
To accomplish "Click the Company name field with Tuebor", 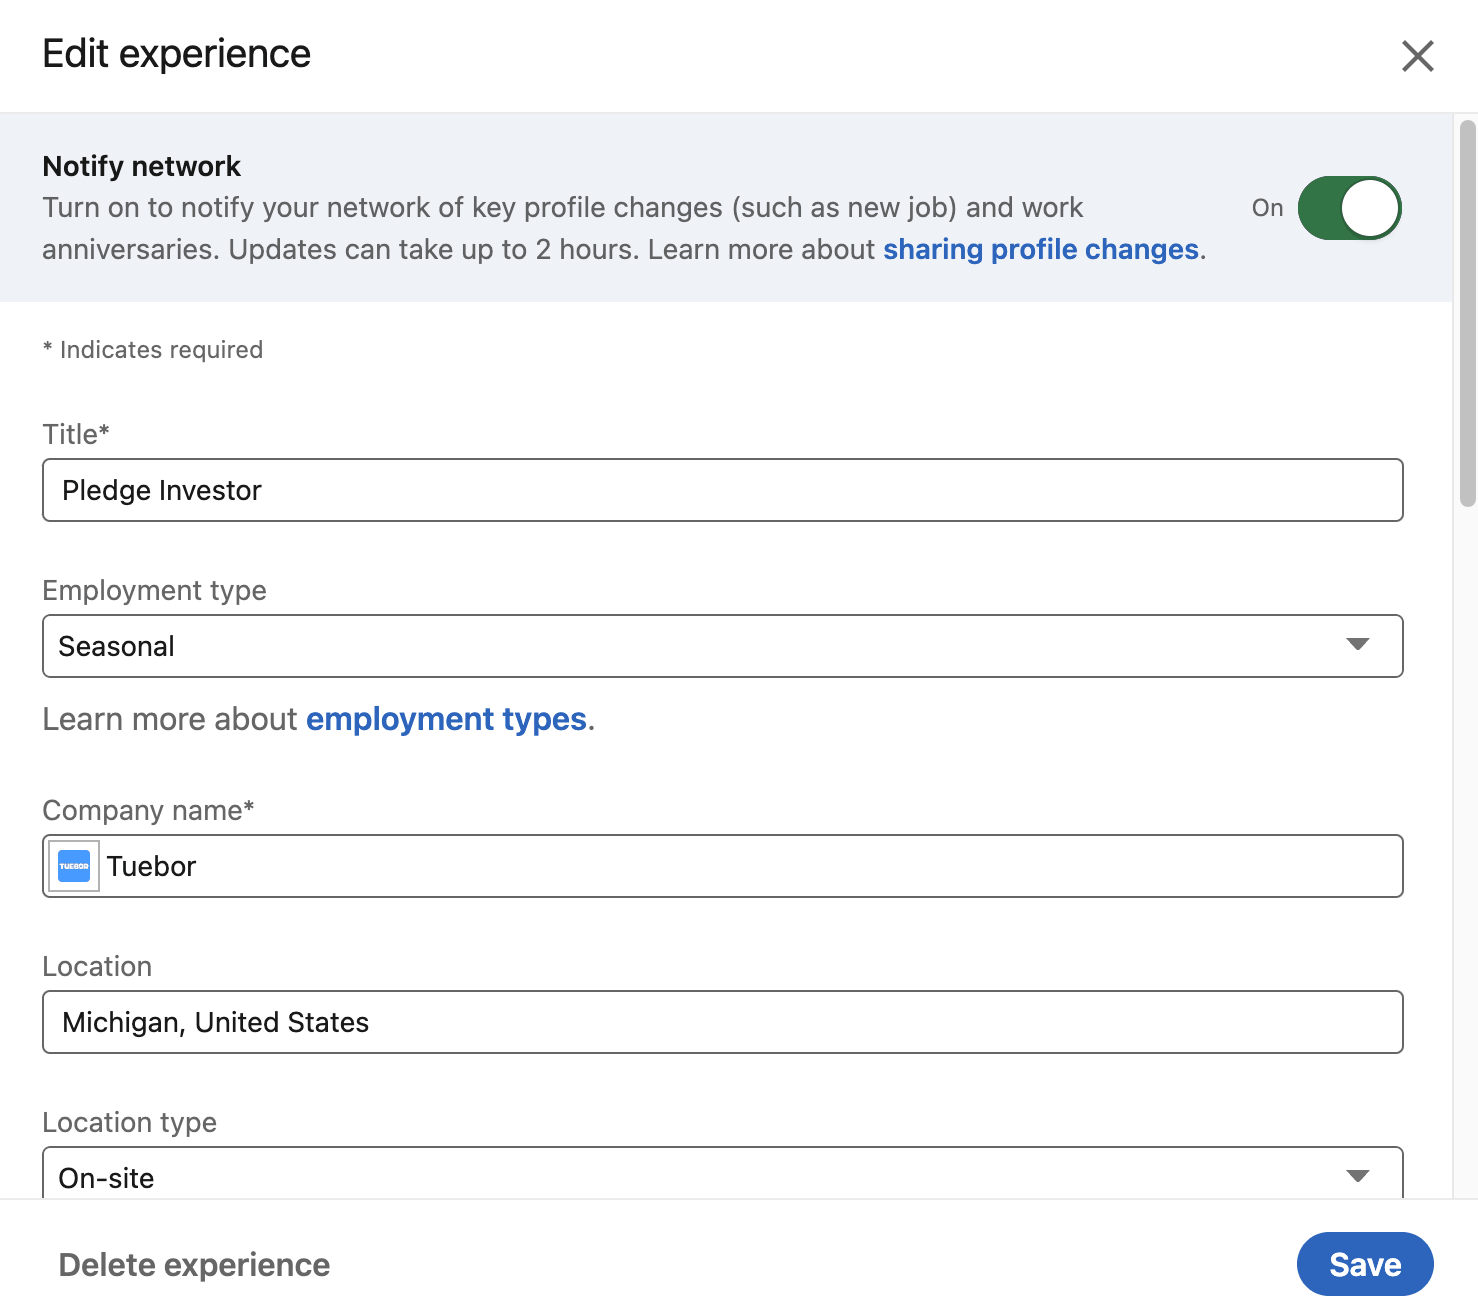I will [722, 866].
